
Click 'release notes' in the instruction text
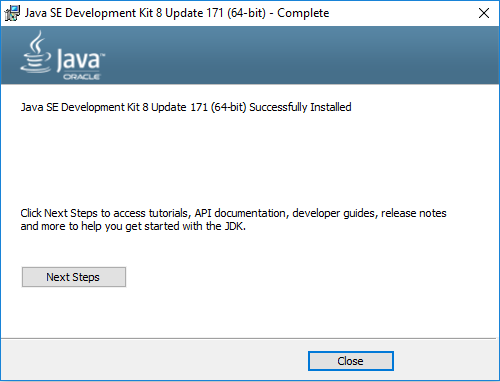coord(414,213)
